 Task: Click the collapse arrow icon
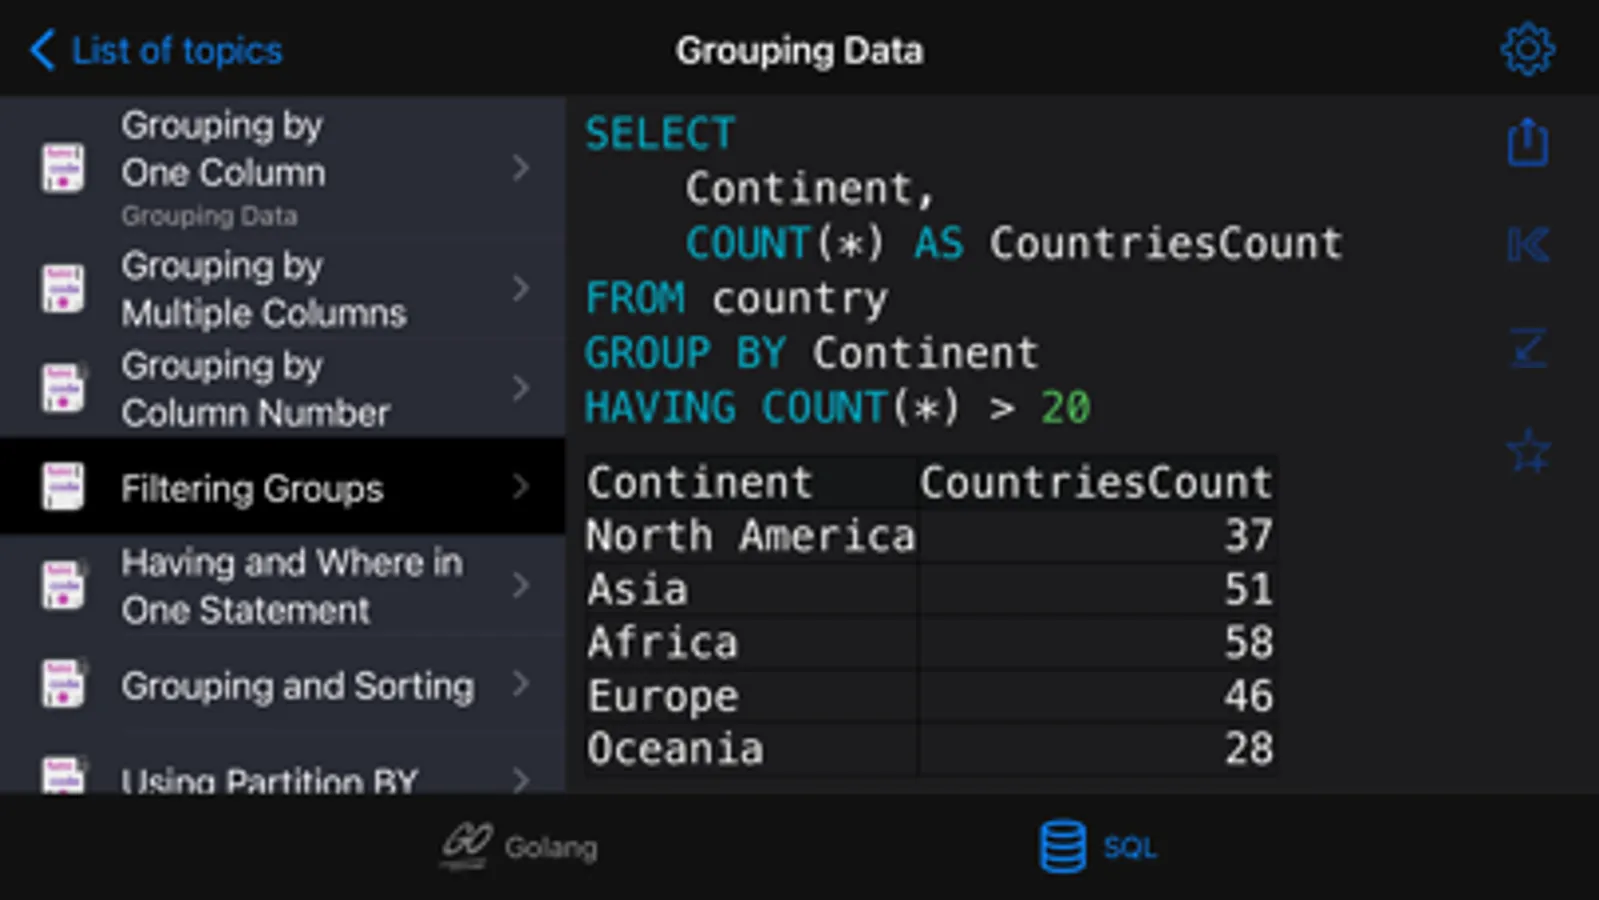[x=1527, y=348]
